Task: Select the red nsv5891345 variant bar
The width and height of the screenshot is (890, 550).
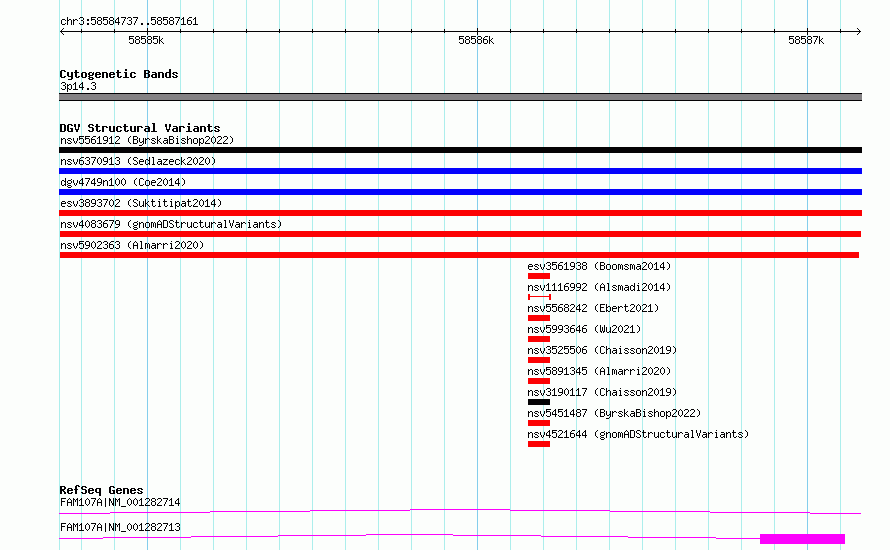Action: click(x=539, y=381)
